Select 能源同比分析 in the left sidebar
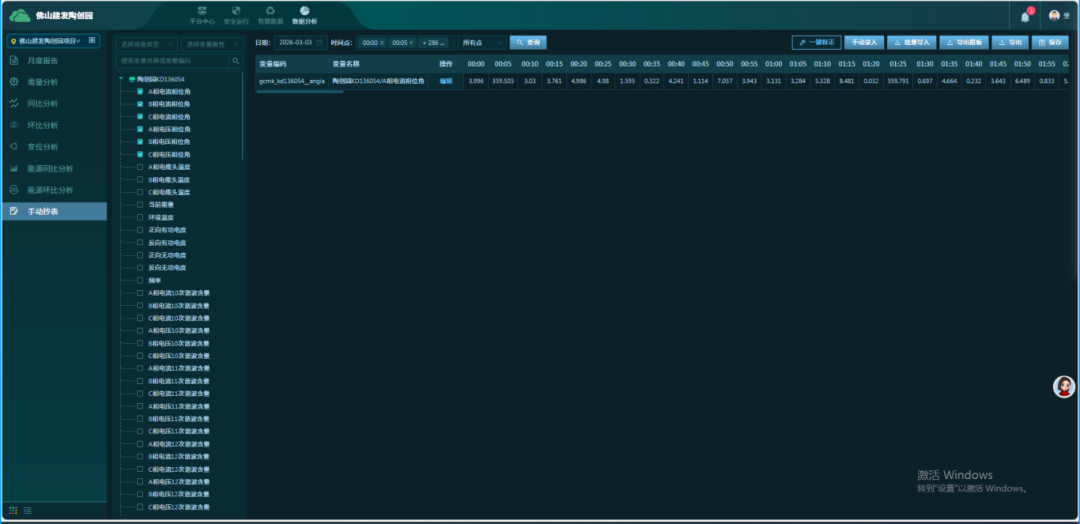Screen dimensions: 1080x524 click(x=49, y=169)
